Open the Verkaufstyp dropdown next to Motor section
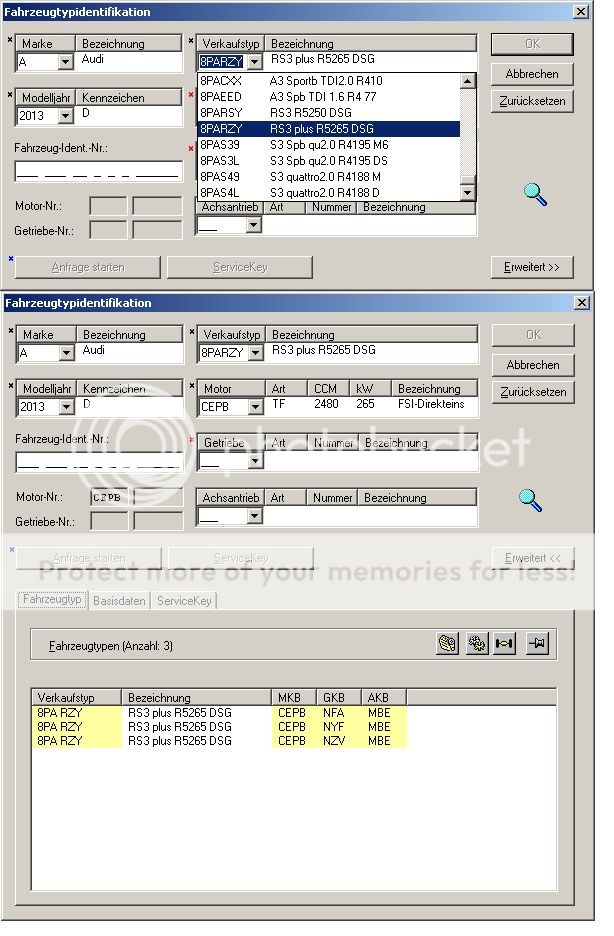Viewport: 614px width, 936px height. (x=254, y=353)
